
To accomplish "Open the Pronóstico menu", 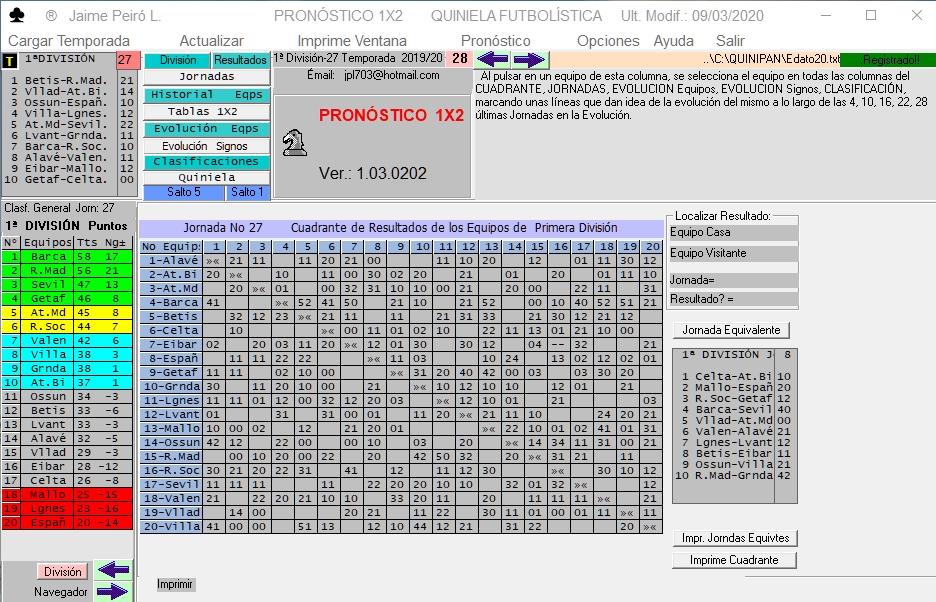I will (x=495, y=41).
